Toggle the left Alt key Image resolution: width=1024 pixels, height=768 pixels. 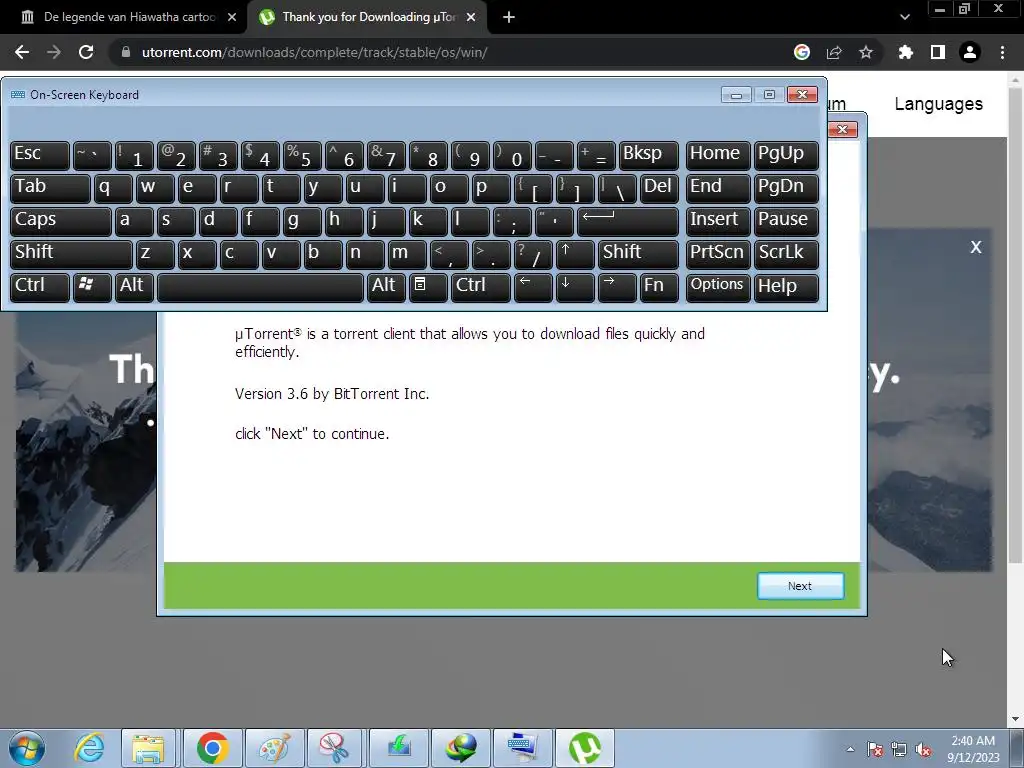[134, 287]
